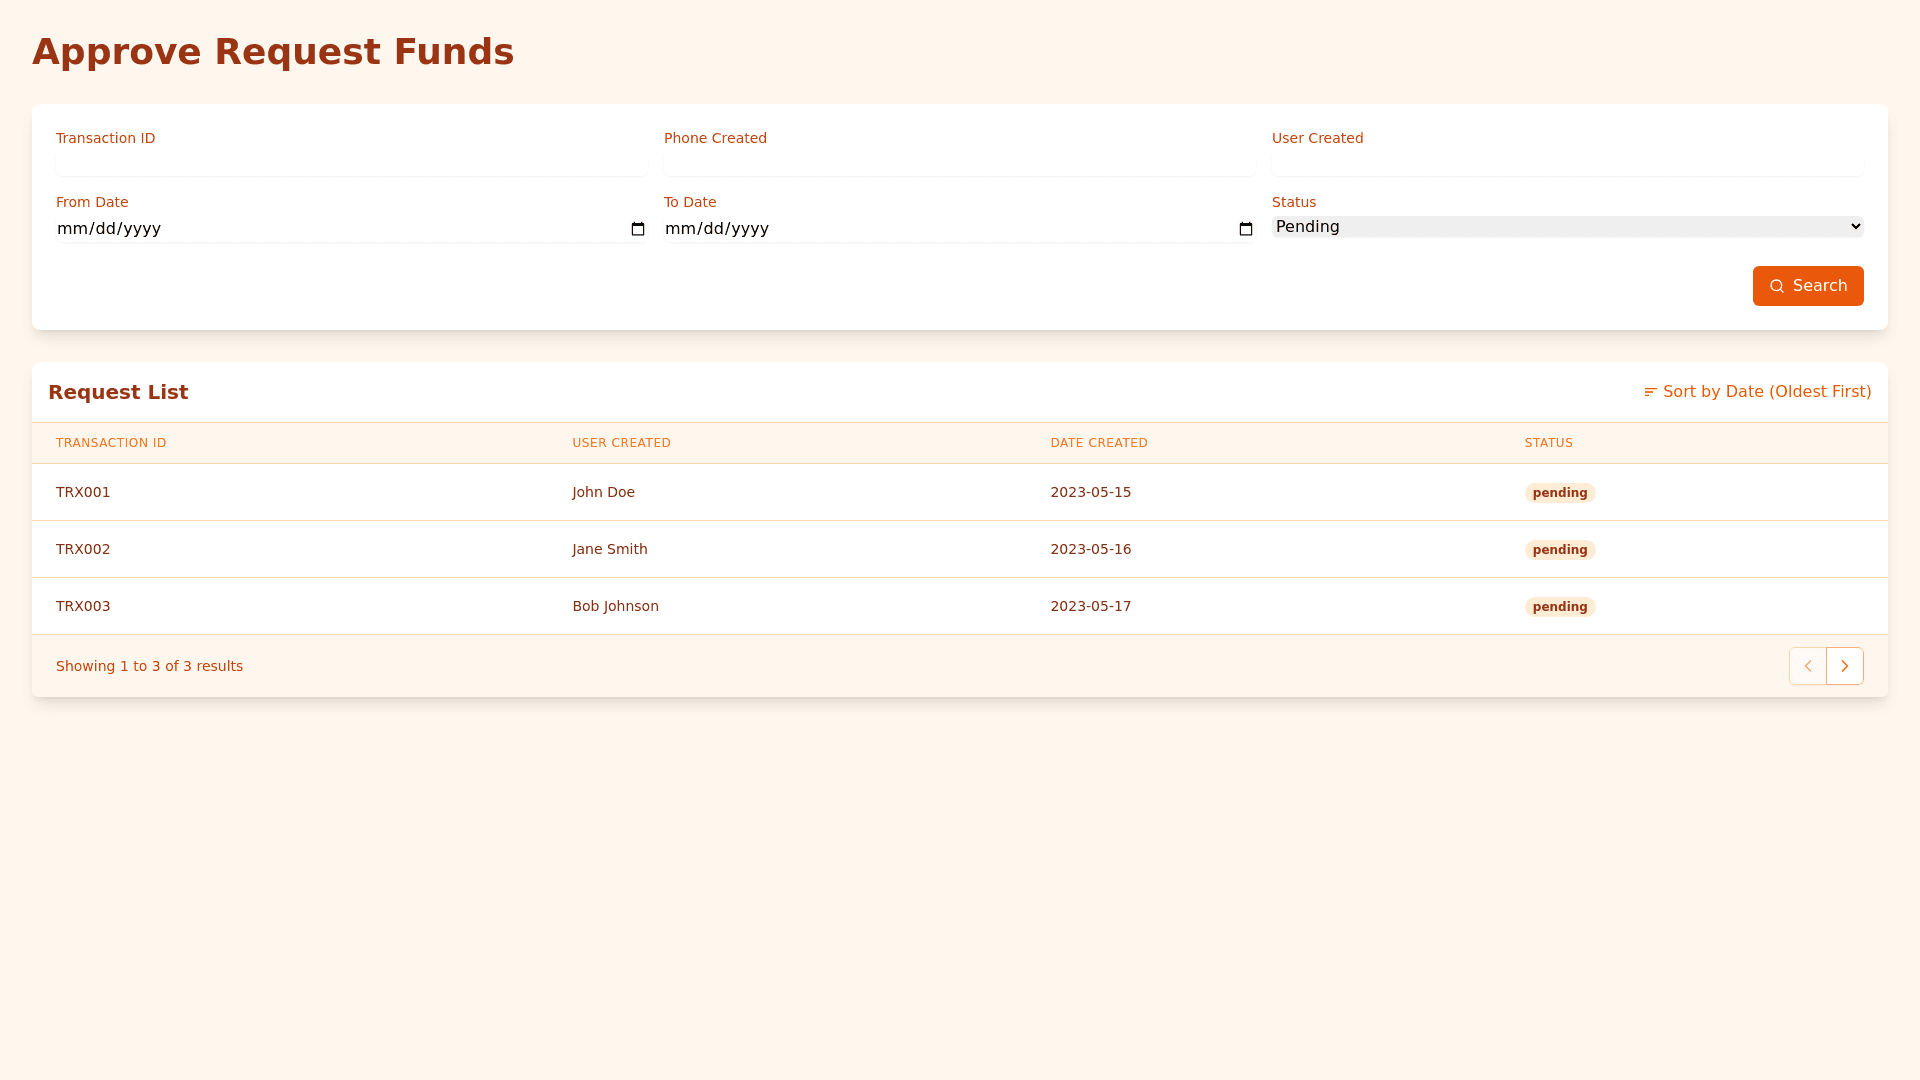1920x1080 pixels.
Task: Focus the Phone Created input field
Action: coord(959,163)
